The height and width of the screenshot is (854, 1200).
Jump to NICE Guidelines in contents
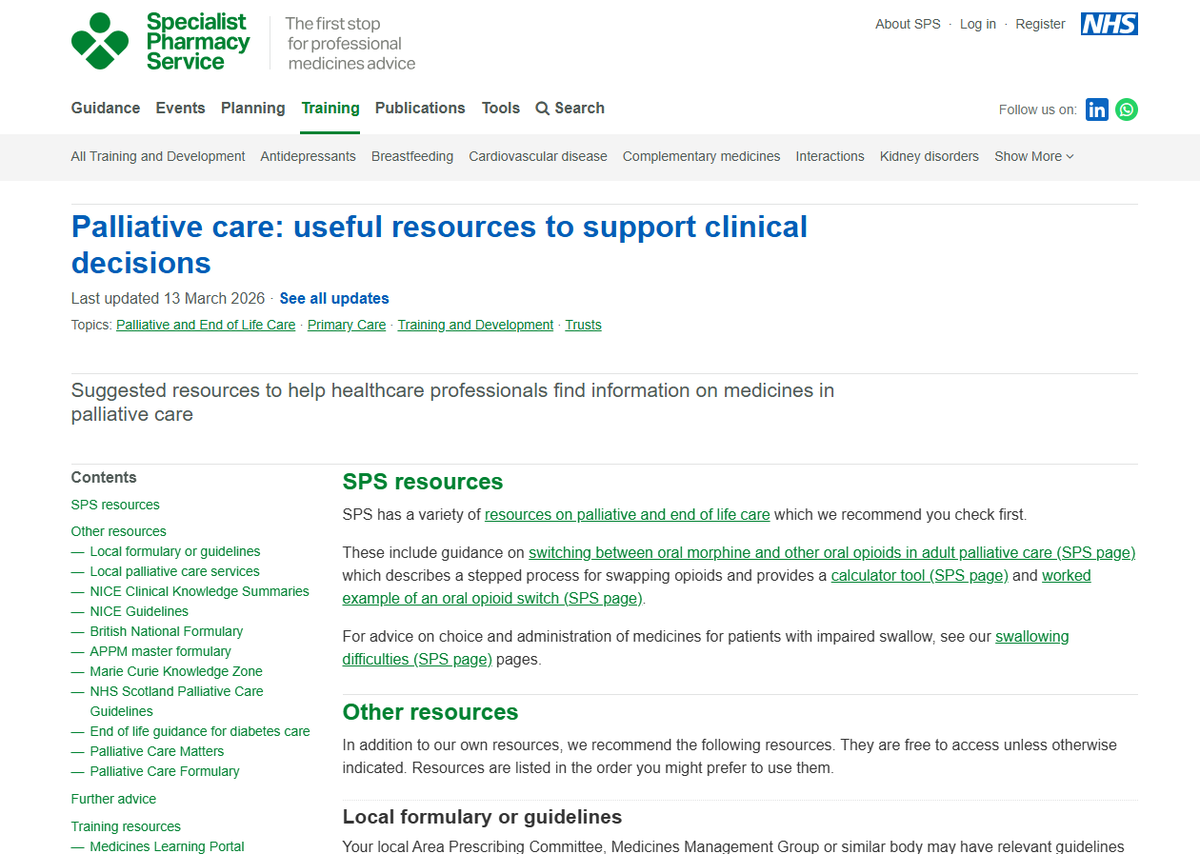pyautogui.click(x=139, y=611)
